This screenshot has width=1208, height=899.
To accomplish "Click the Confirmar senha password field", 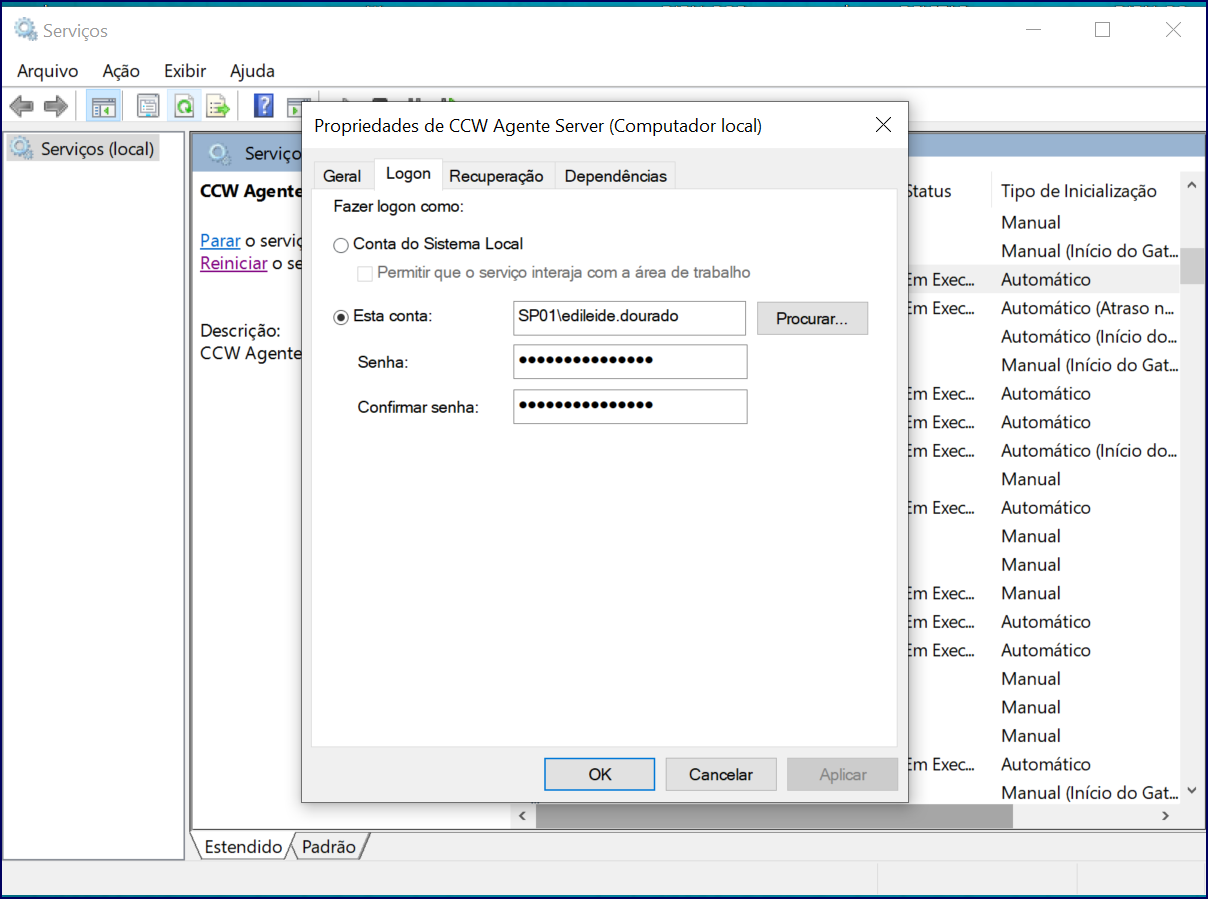I will click(630, 407).
